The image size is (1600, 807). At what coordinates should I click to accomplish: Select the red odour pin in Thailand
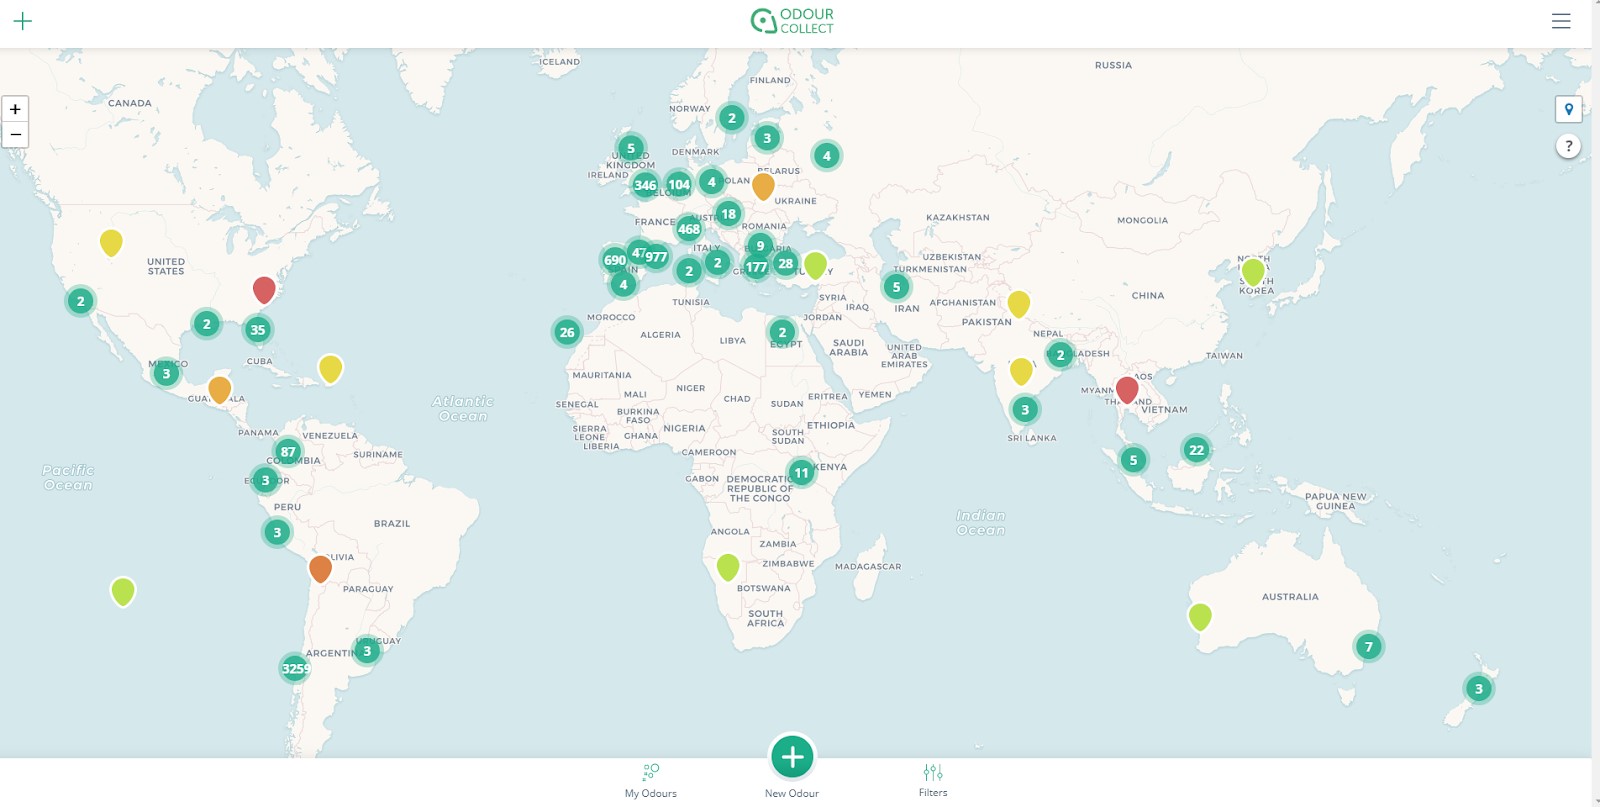coord(1127,389)
